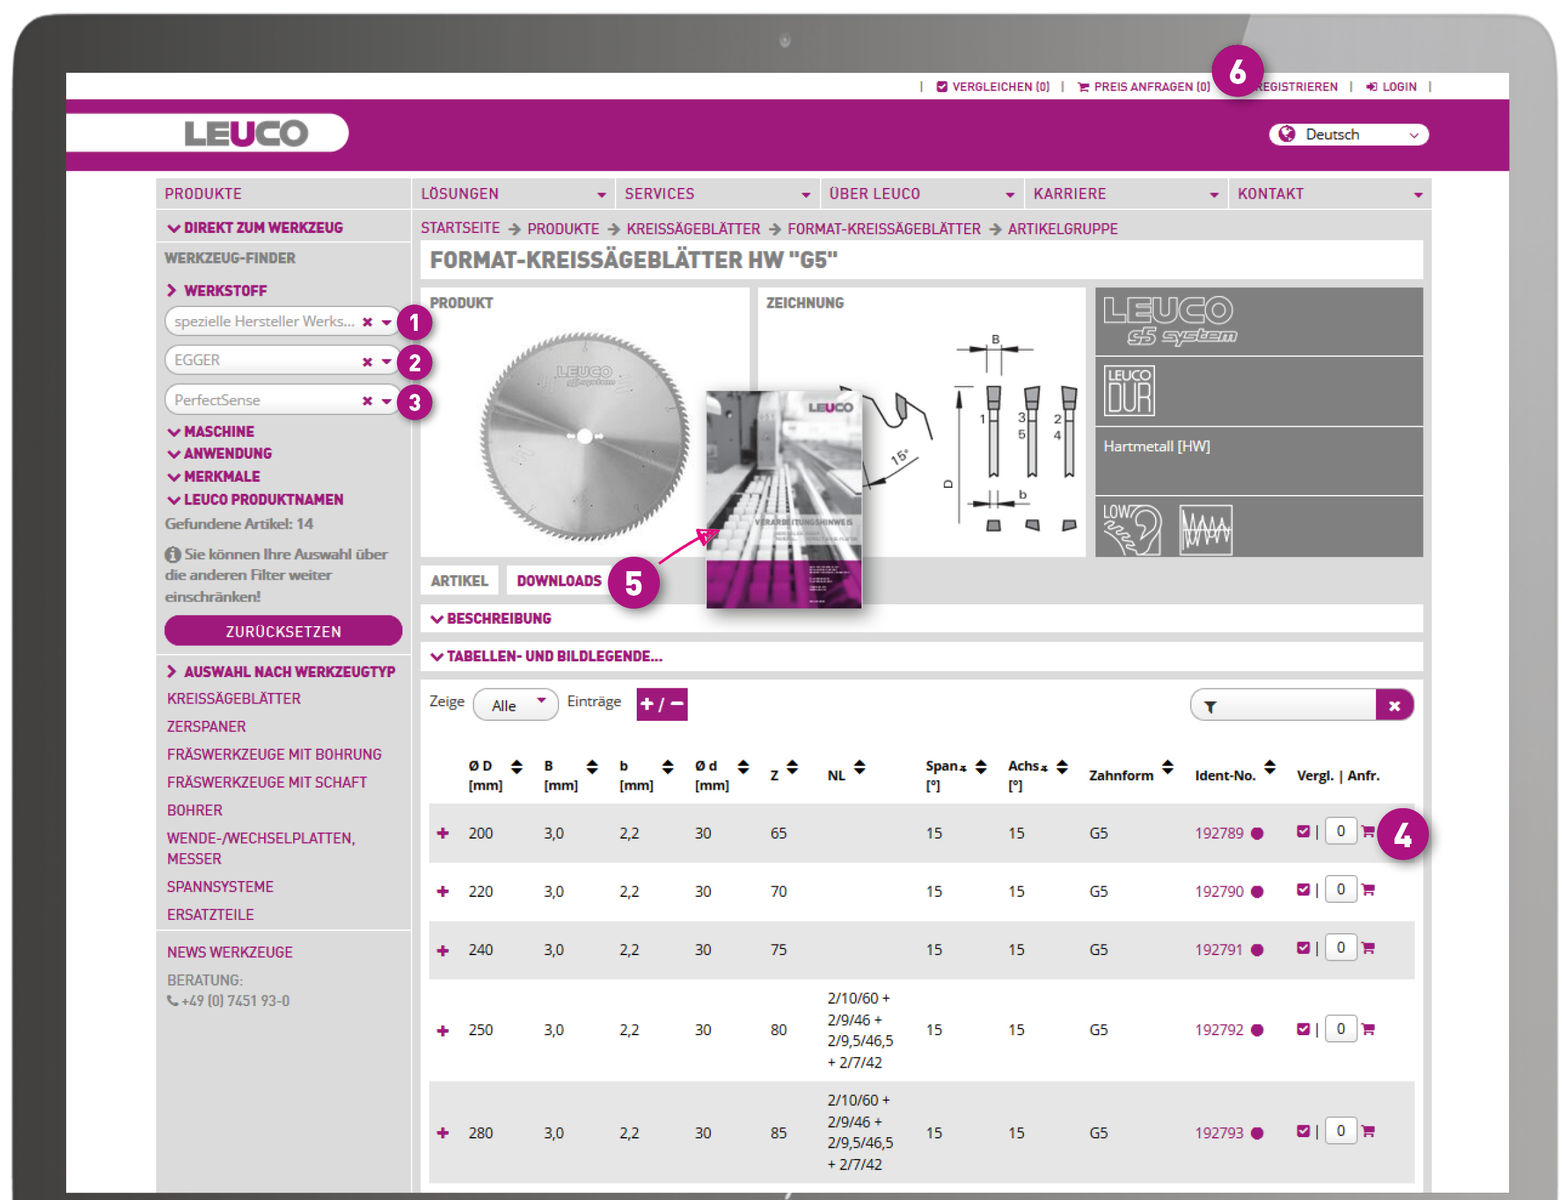This screenshot has height=1200, width=1568.
Task: Open PREIS ANFRAGEN (0) link
Action: pyautogui.click(x=1144, y=87)
